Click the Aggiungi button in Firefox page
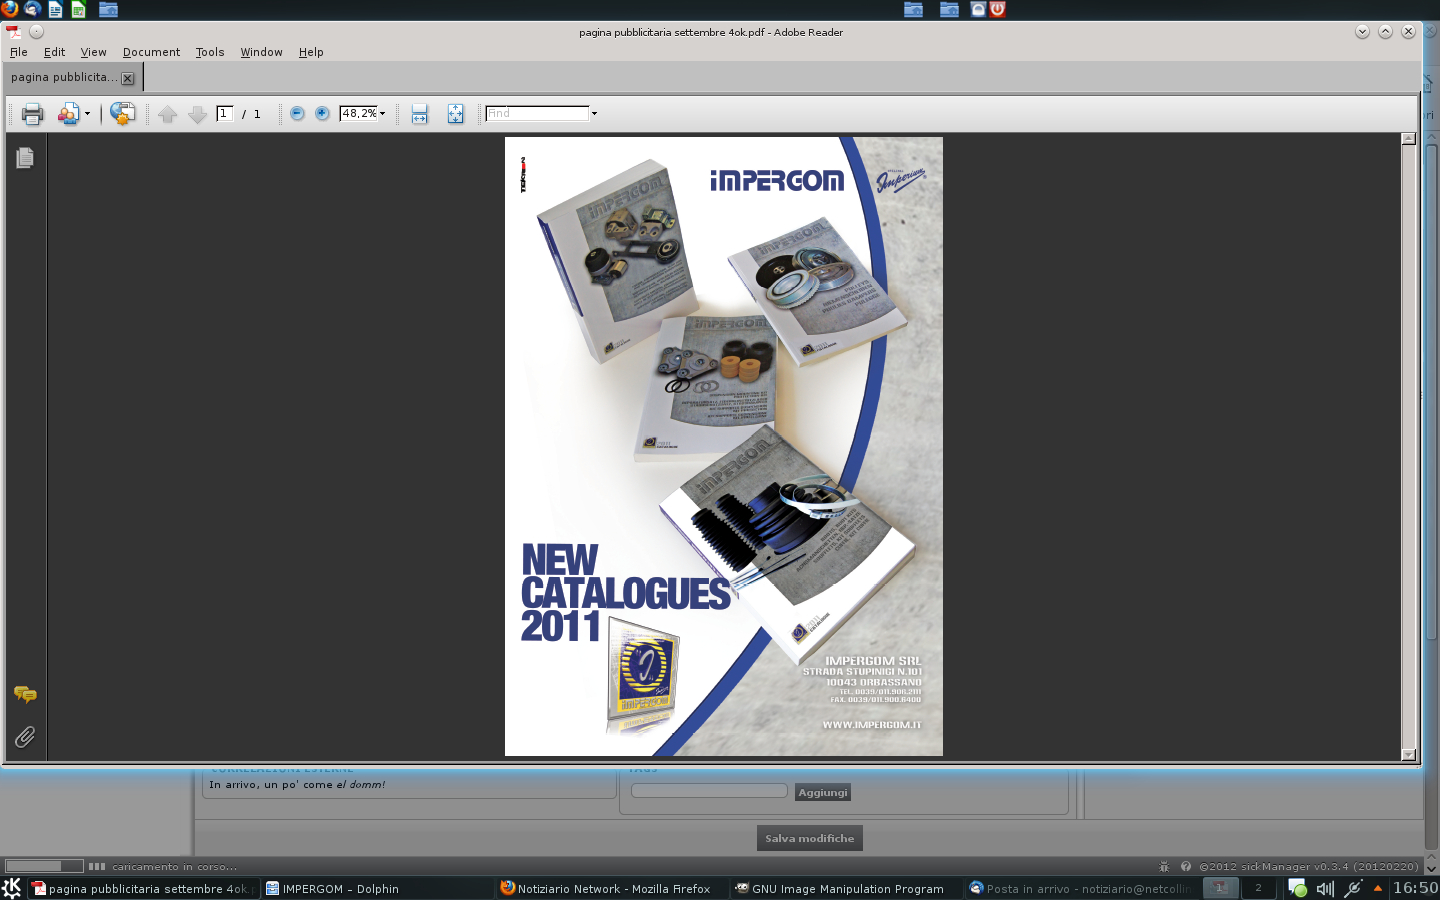The image size is (1440, 900). [x=823, y=792]
